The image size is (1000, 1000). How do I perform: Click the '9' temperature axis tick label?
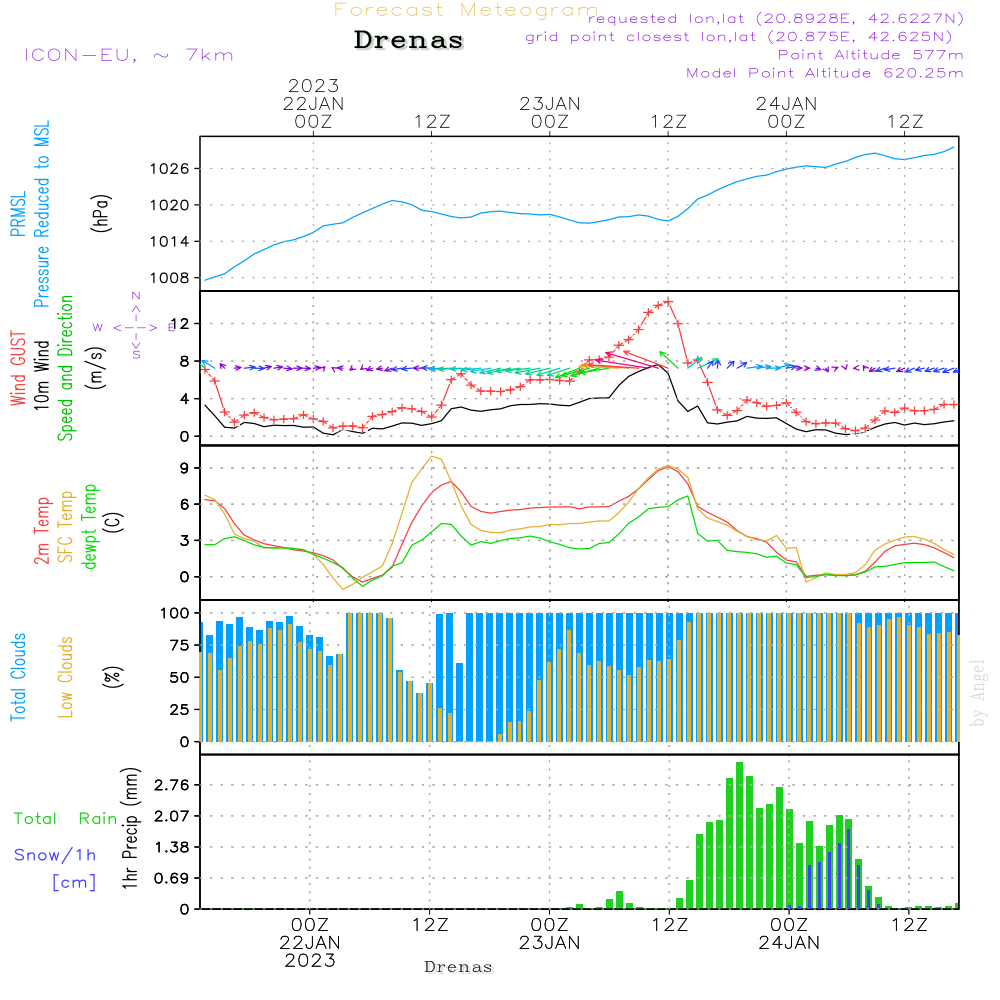pyautogui.click(x=184, y=469)
